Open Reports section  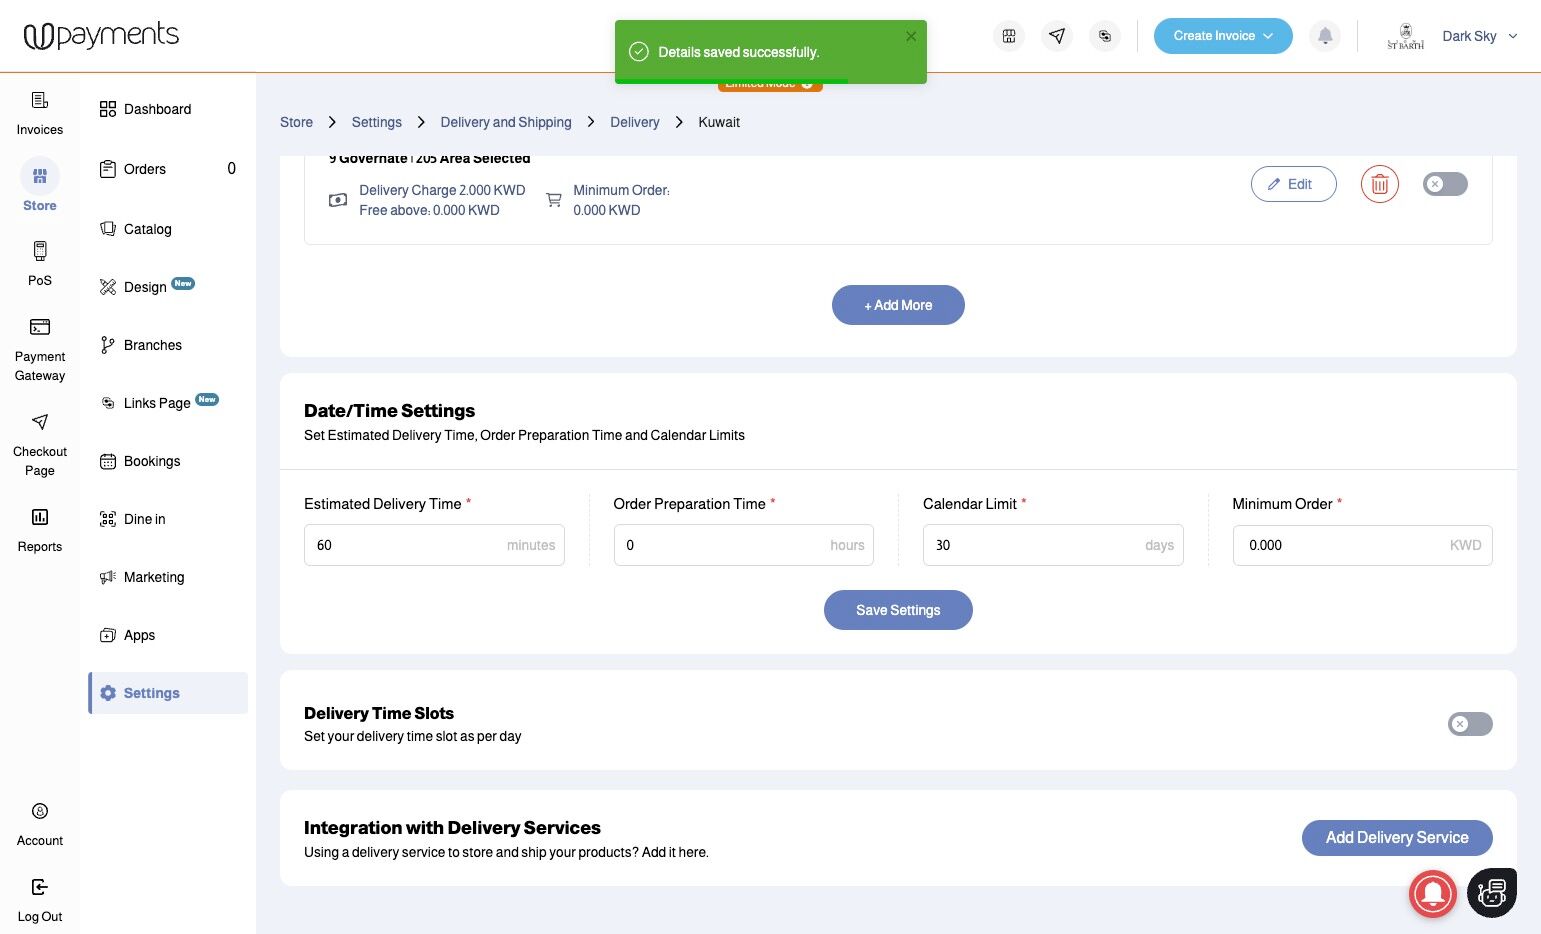[x=40, y=530]
